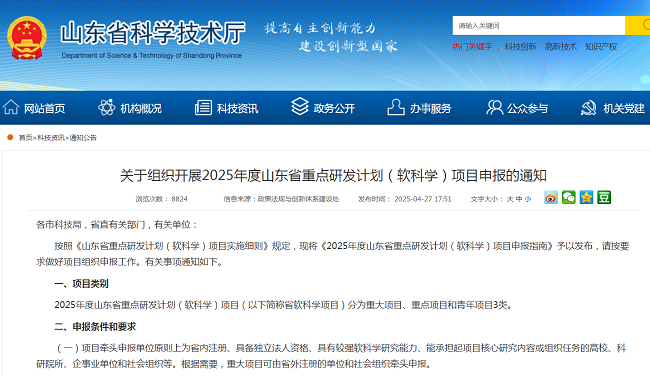Click the Douban share icon
Image resolution: width=650 pixels, height=376 pixels.
coord(604,198)
